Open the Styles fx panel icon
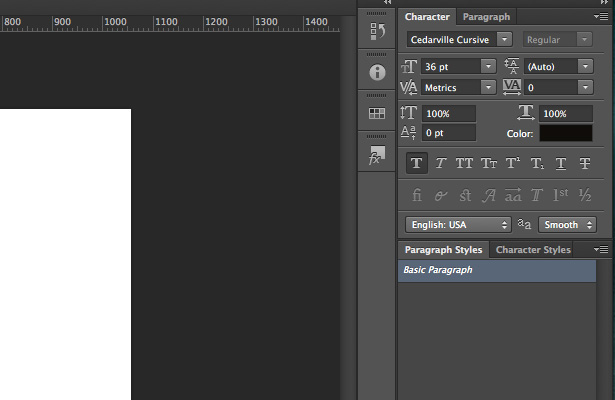 [377, 155]
